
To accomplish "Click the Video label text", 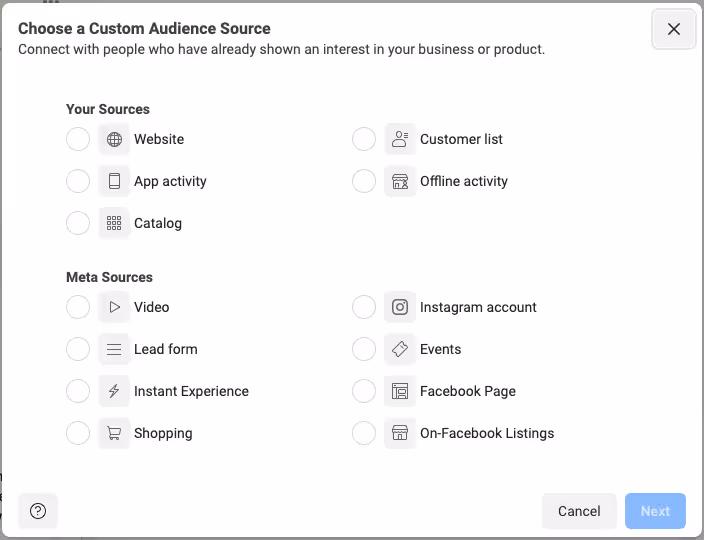I will coord(151,307).
